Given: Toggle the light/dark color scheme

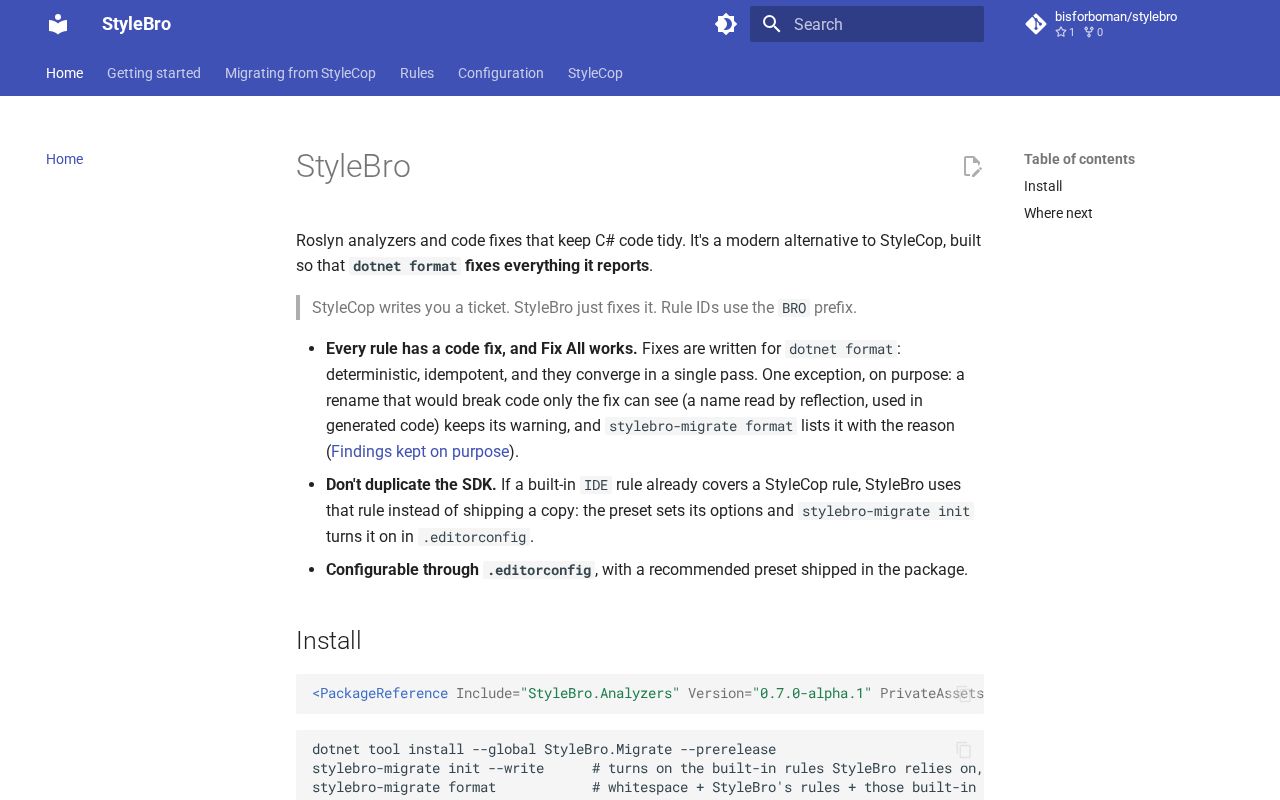Looking at the screenshot, I should coord(726,24).
